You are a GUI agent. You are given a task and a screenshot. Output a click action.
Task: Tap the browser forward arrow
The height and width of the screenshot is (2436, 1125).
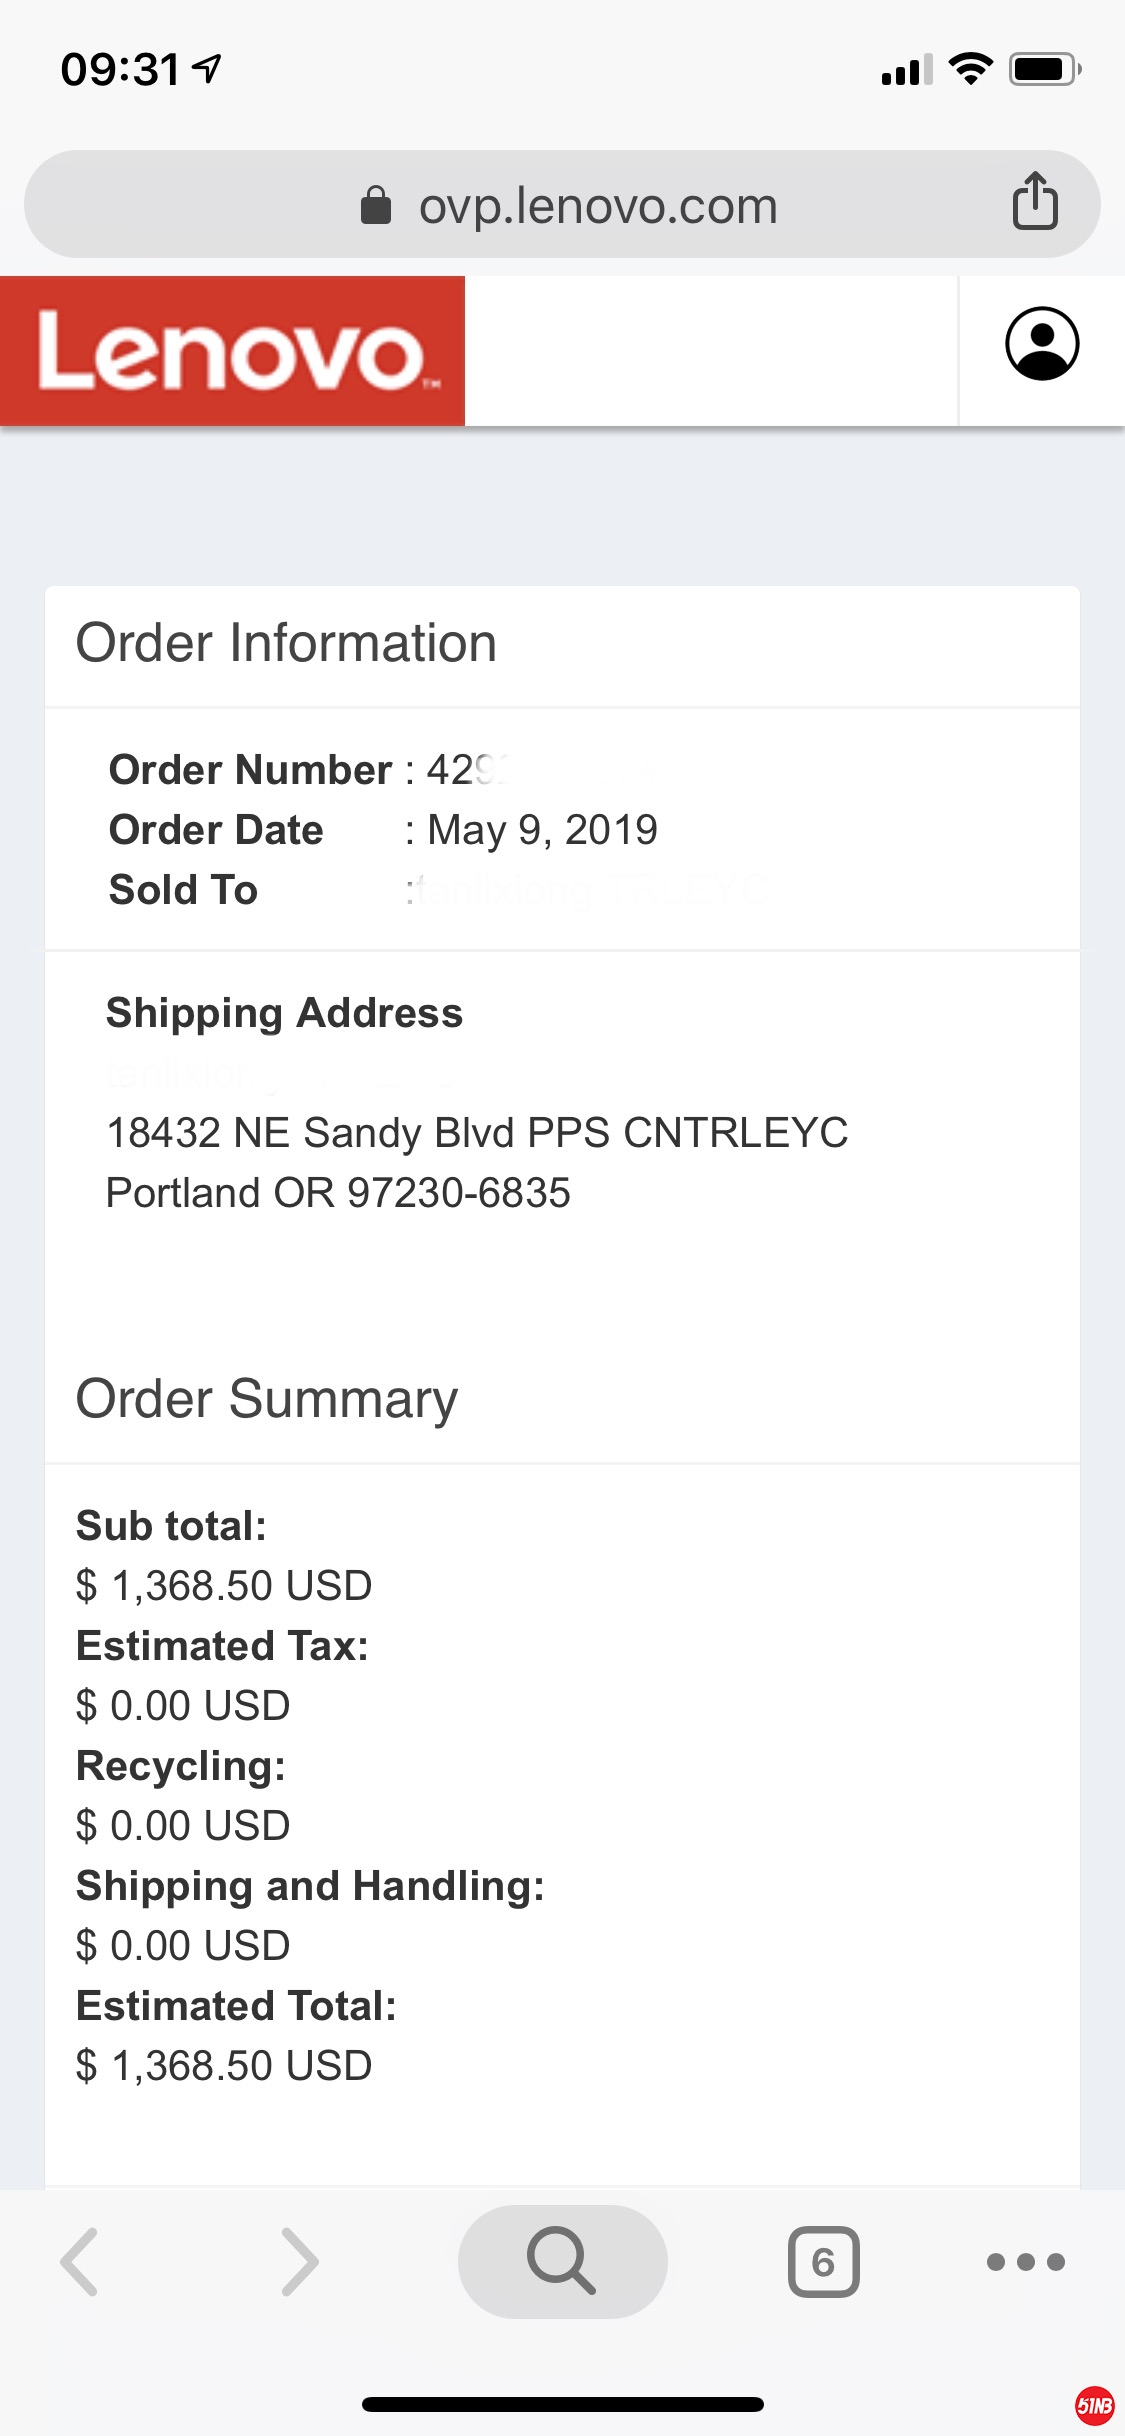point(300,2262)
